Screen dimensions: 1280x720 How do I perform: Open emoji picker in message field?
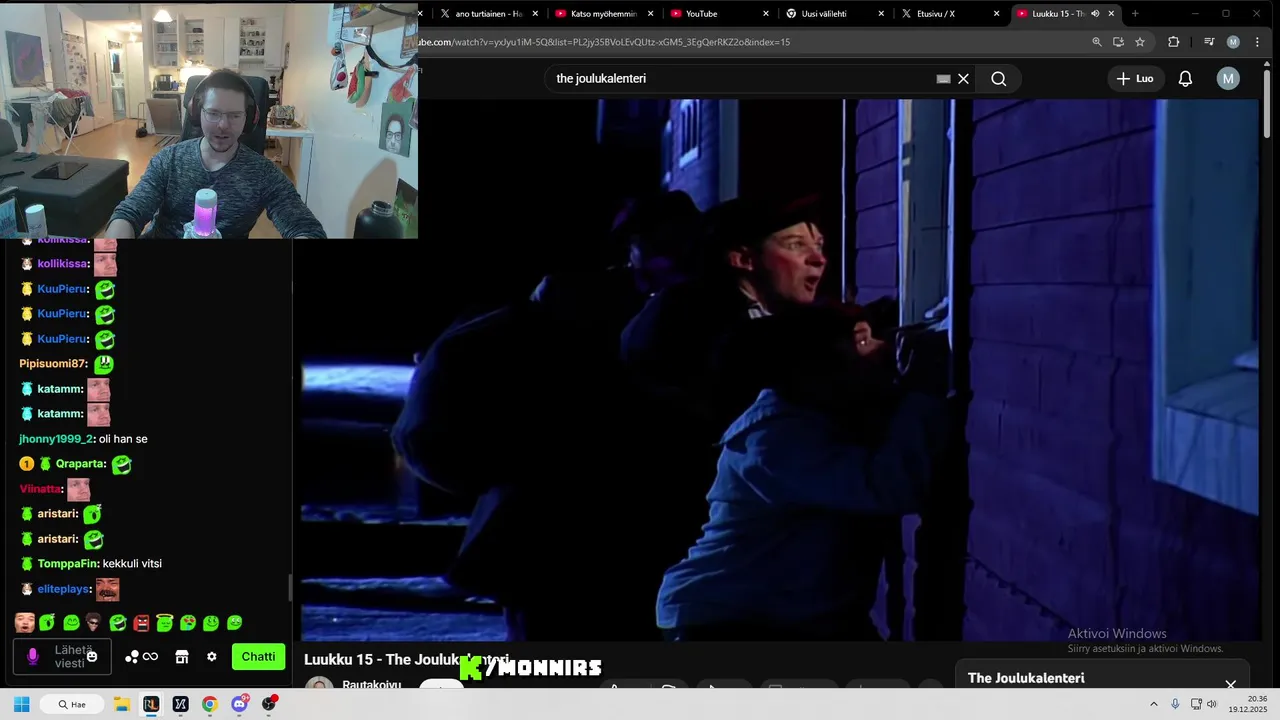pyautogui.click(x=92, y=657)
